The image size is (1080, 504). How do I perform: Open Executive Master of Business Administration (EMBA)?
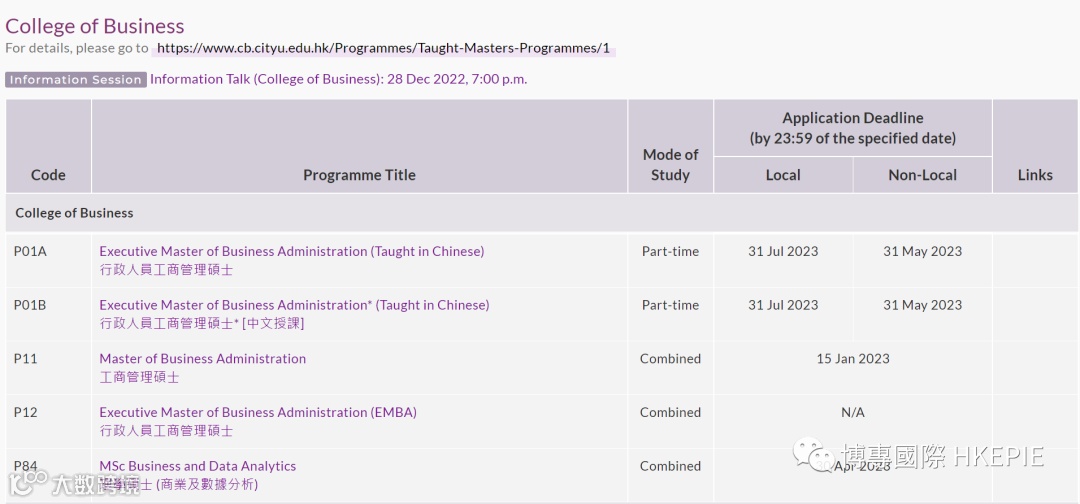coord(258,412)
